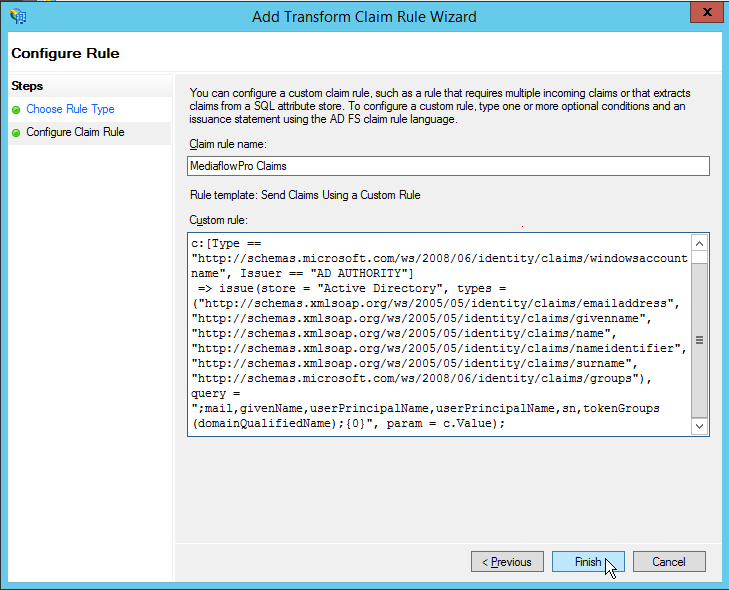Click green bullet beside Configure Claim Rule
The width and height of the screenshot is (729, 590).
click(x=16, y=132)
